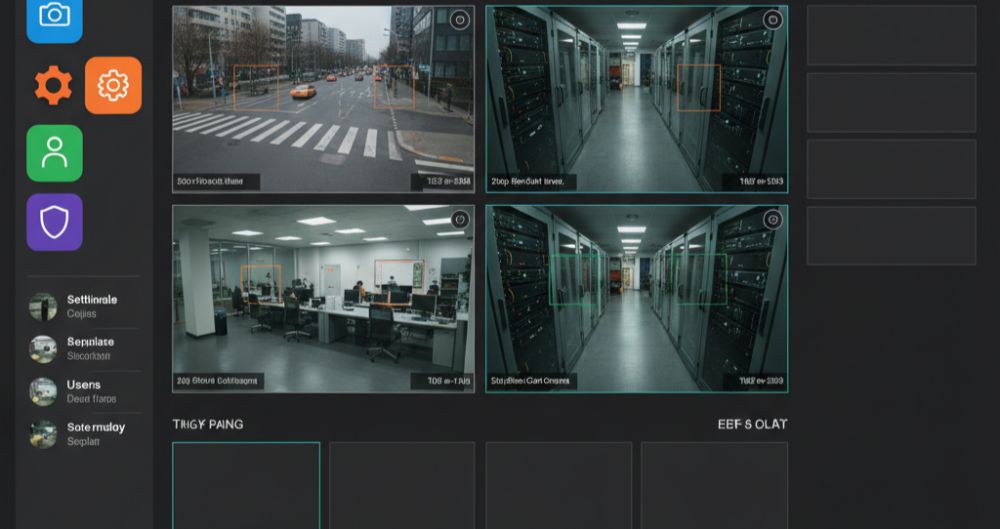
Task: Click the timestamp on the street feed
Action: [442, 182]
